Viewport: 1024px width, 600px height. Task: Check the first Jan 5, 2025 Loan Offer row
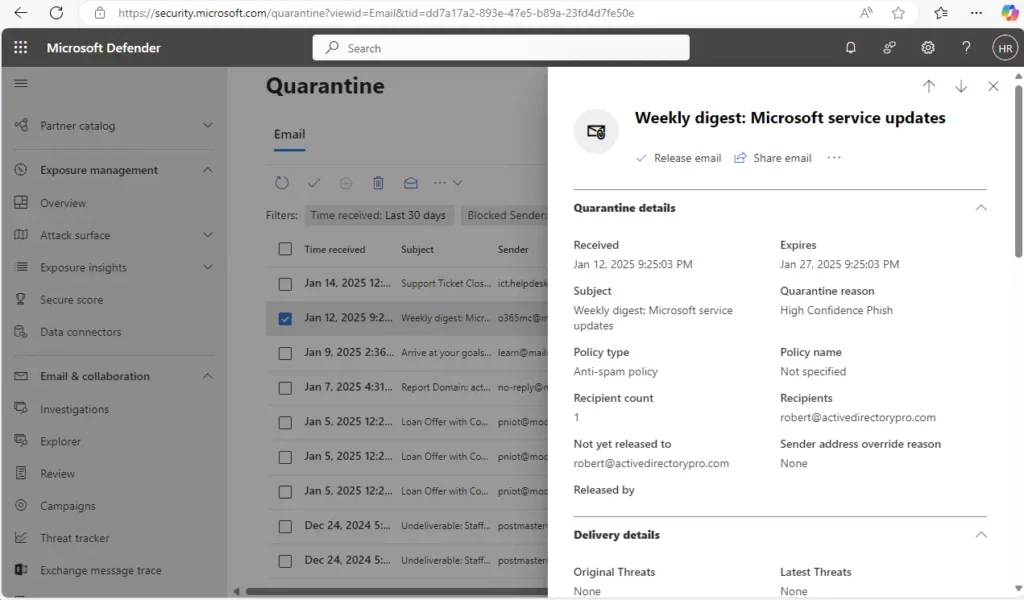click(x=285, y=422)
